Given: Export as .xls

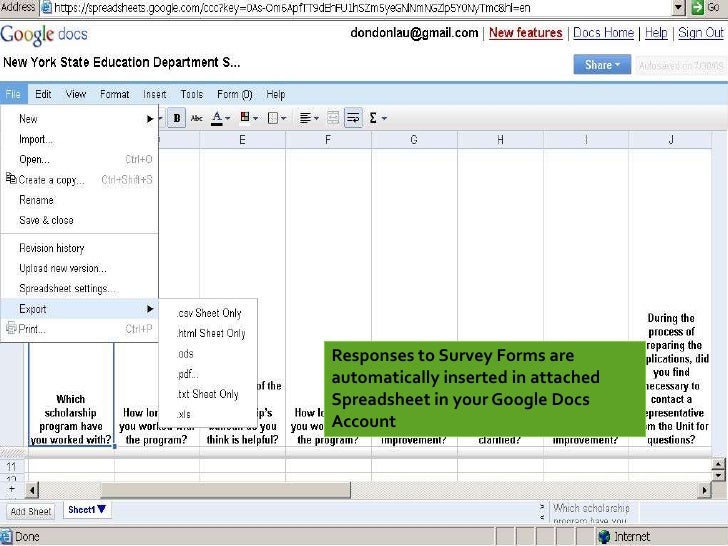Looking at the screenshot, I should click(x=208, y=414).
